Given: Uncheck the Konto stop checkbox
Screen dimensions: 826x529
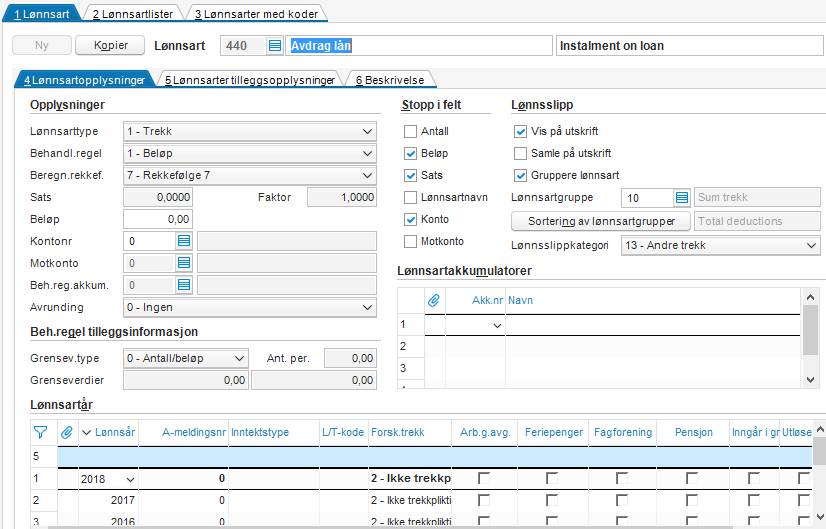Looking at the screenshot, I should click(410, 219).
